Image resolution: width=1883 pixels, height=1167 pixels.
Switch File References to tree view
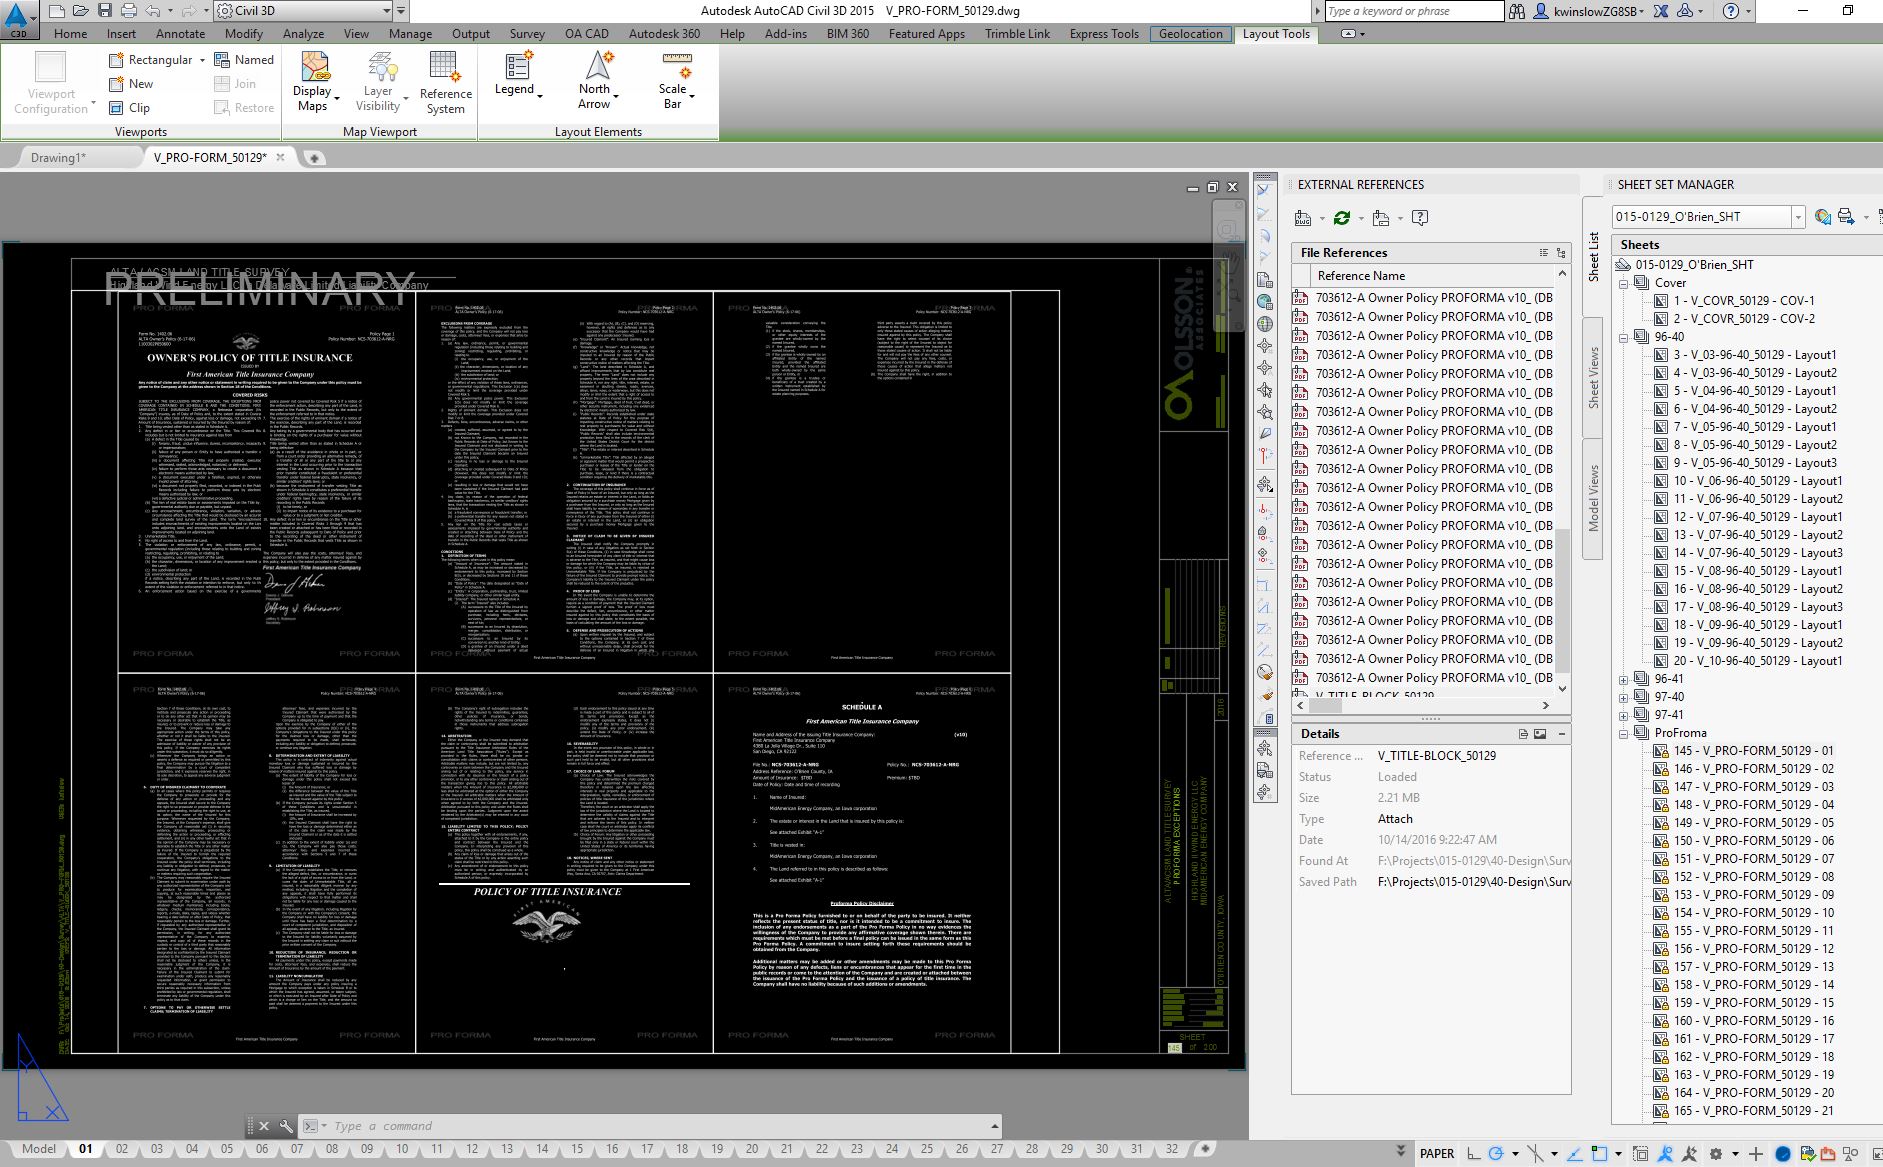coord(1561,252)
